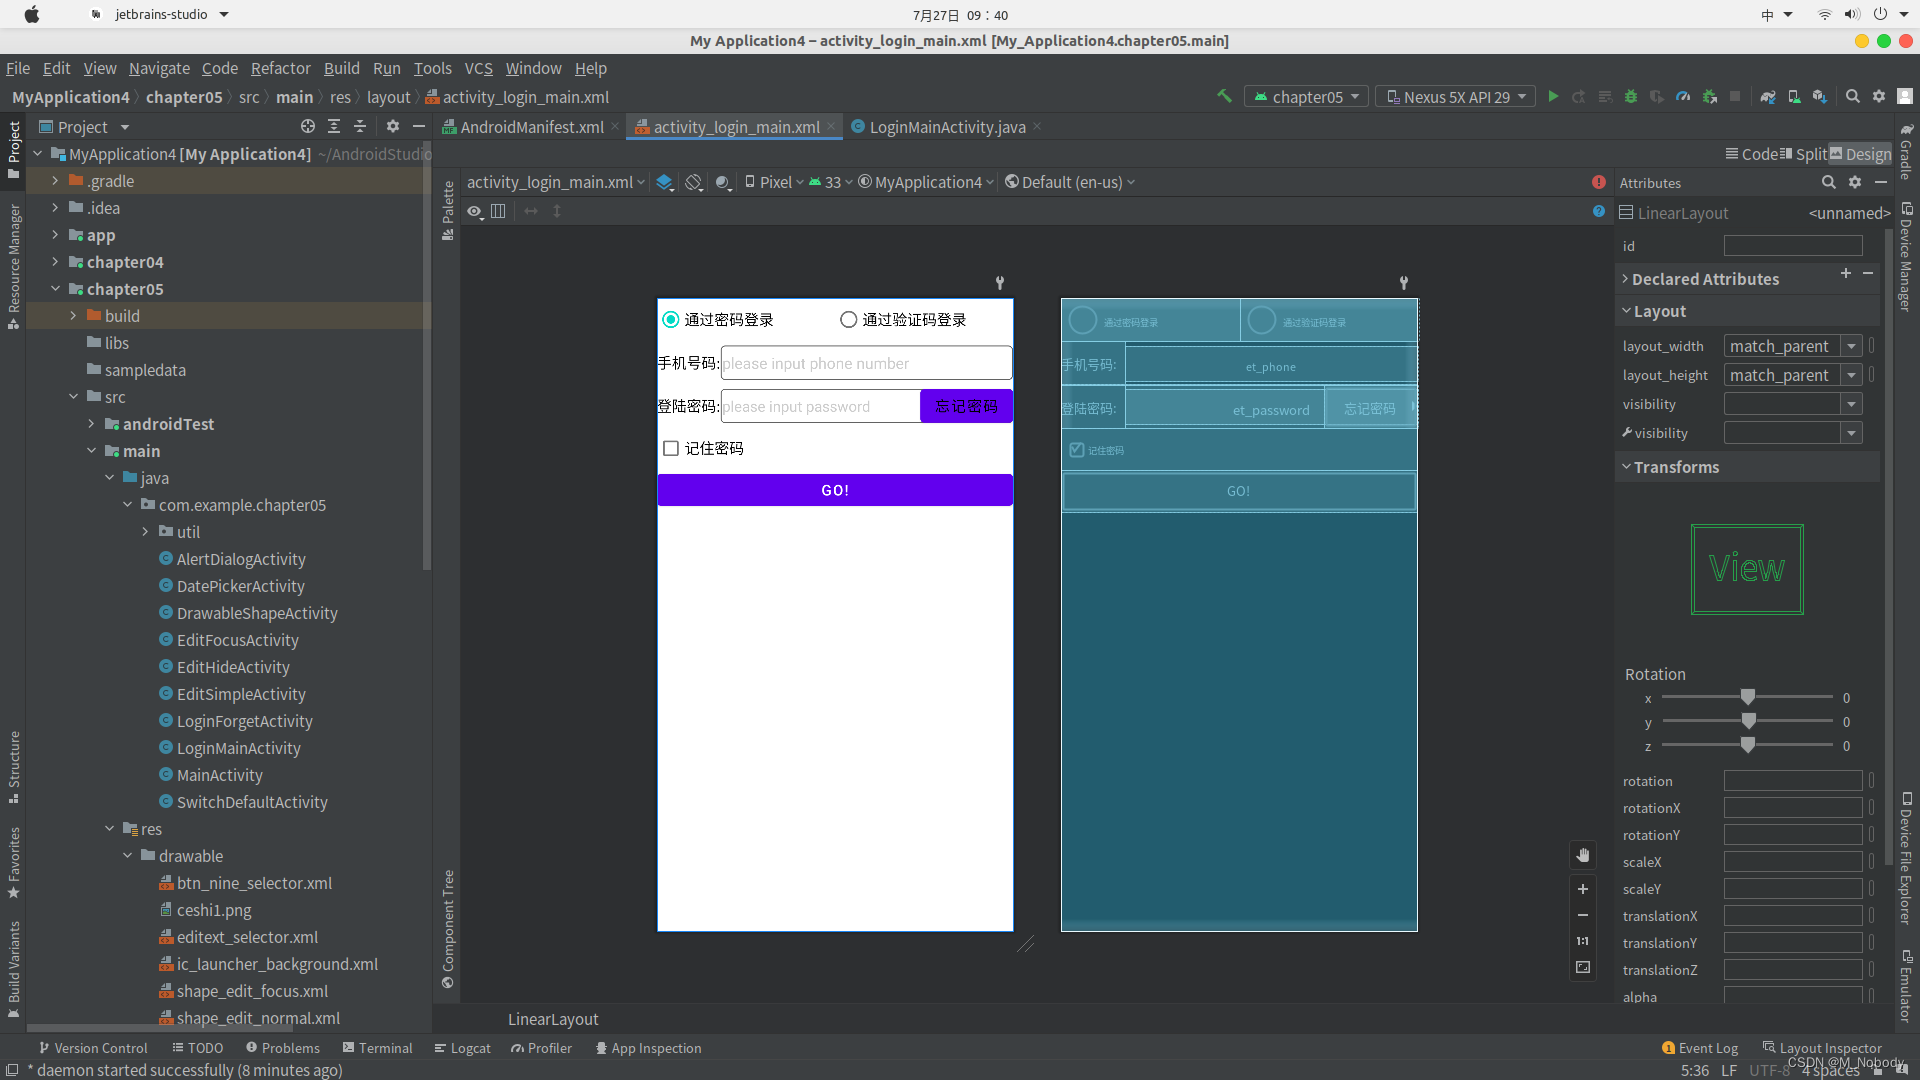Viewport: 1920px width, 1080px height.
Task: Open view options via the eye icon
Action: pos(474,211)
